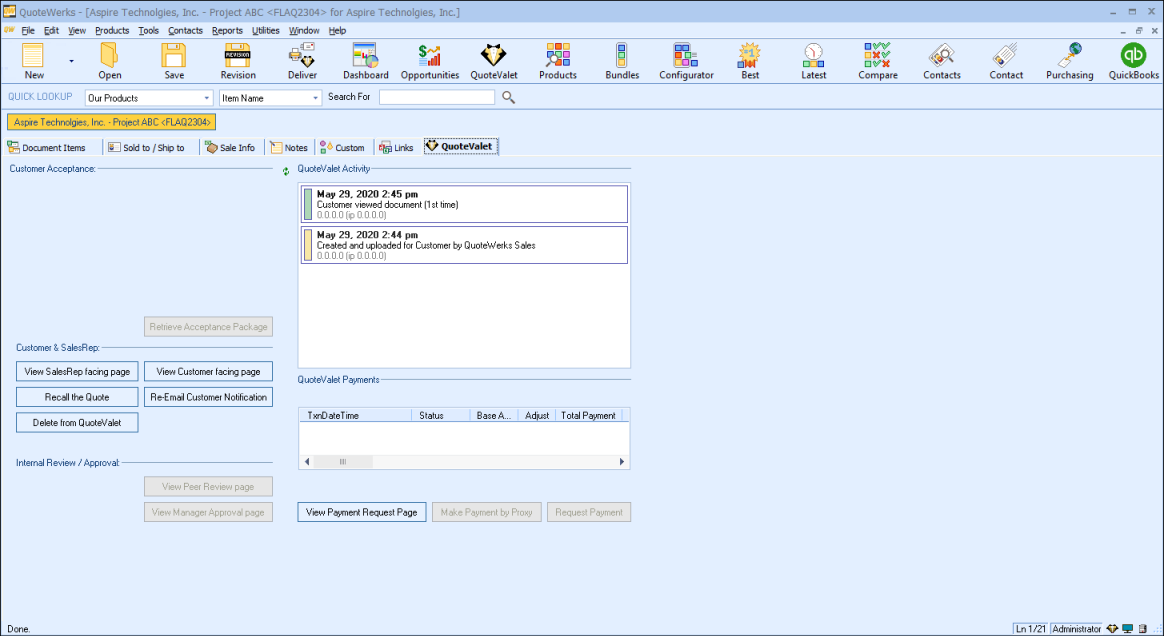
Task: Click the Compare toolbar icon
Action: (877, 61)
